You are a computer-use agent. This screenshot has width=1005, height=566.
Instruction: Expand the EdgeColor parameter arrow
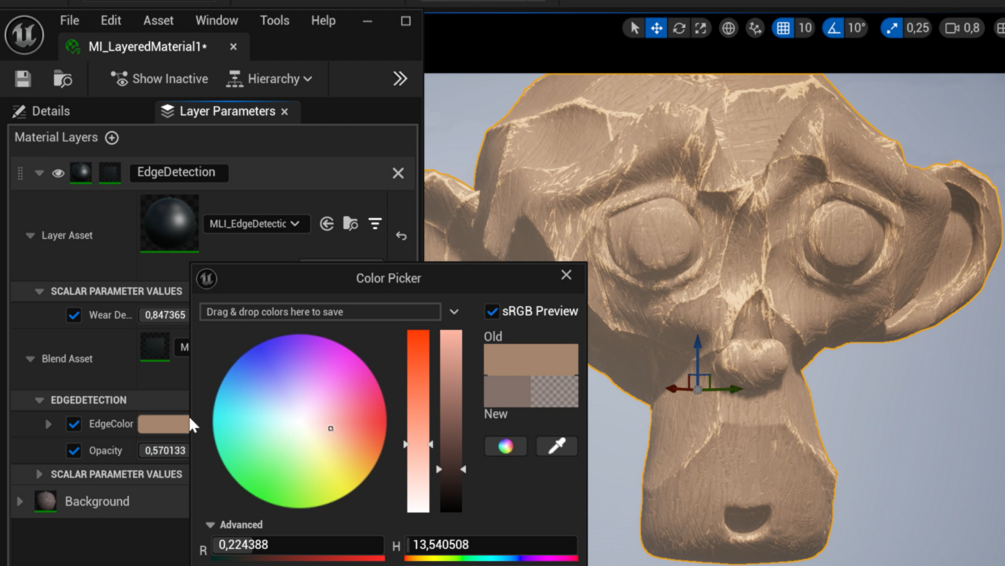pyautogui.click(x=48, y=424)
